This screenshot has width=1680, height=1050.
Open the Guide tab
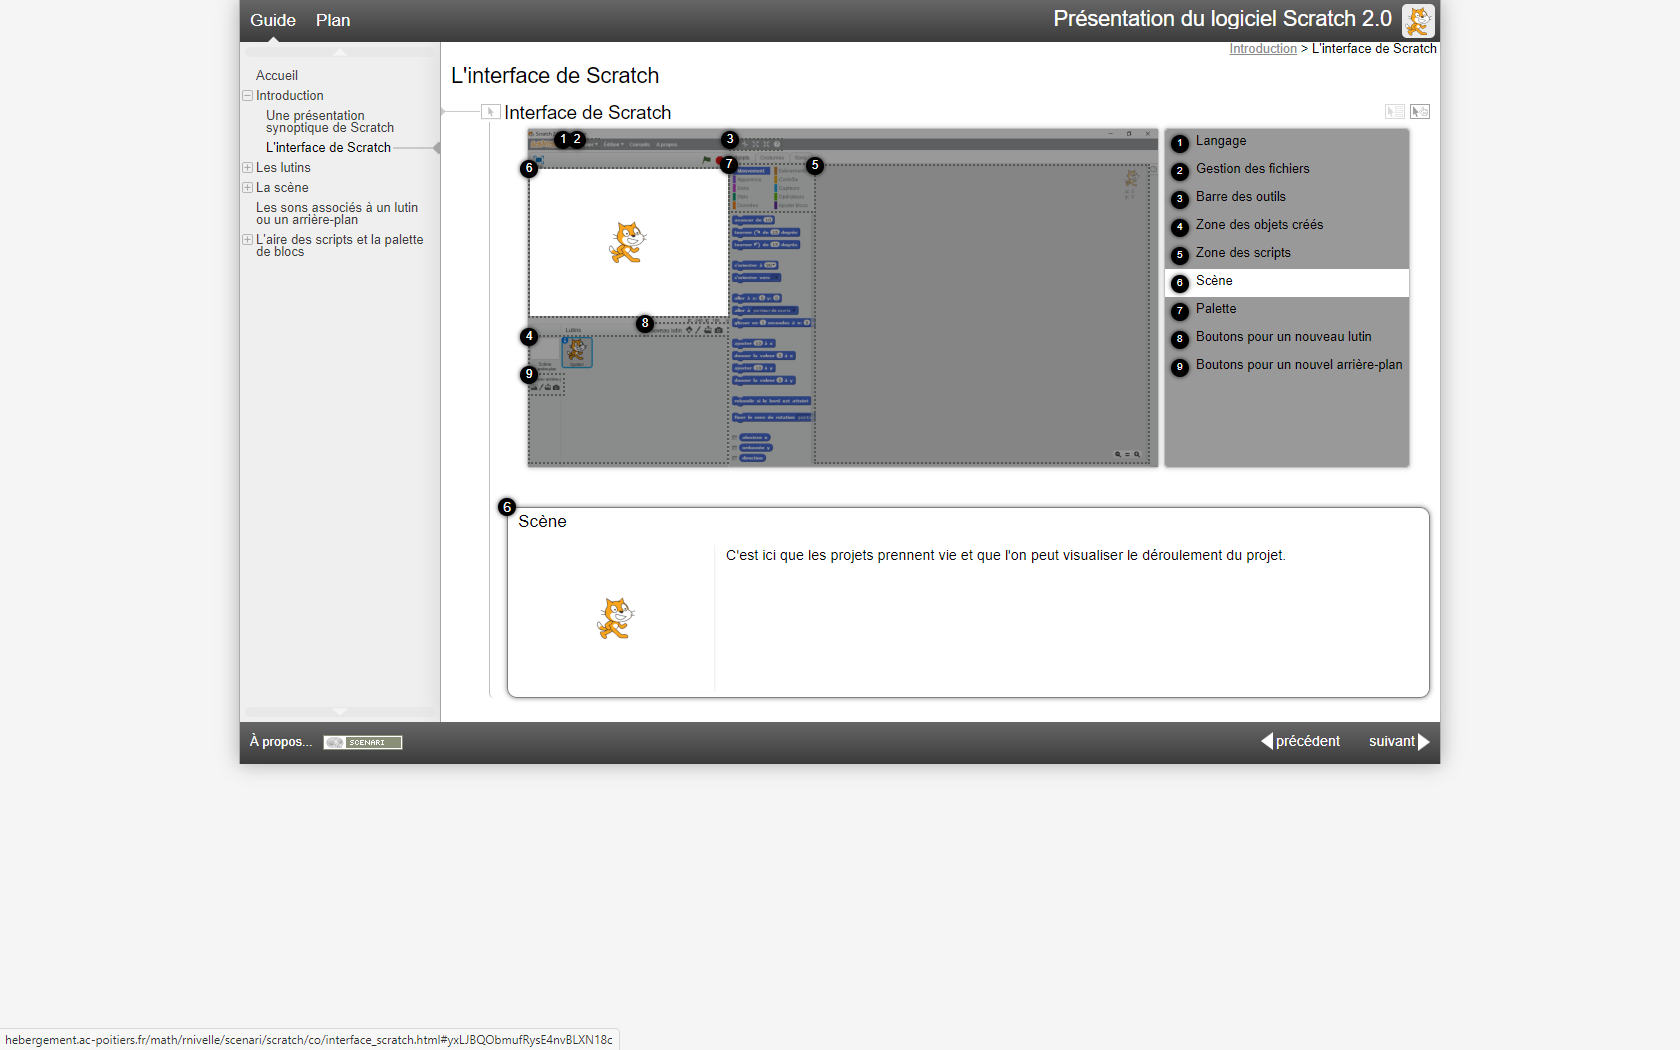(272, 20)
